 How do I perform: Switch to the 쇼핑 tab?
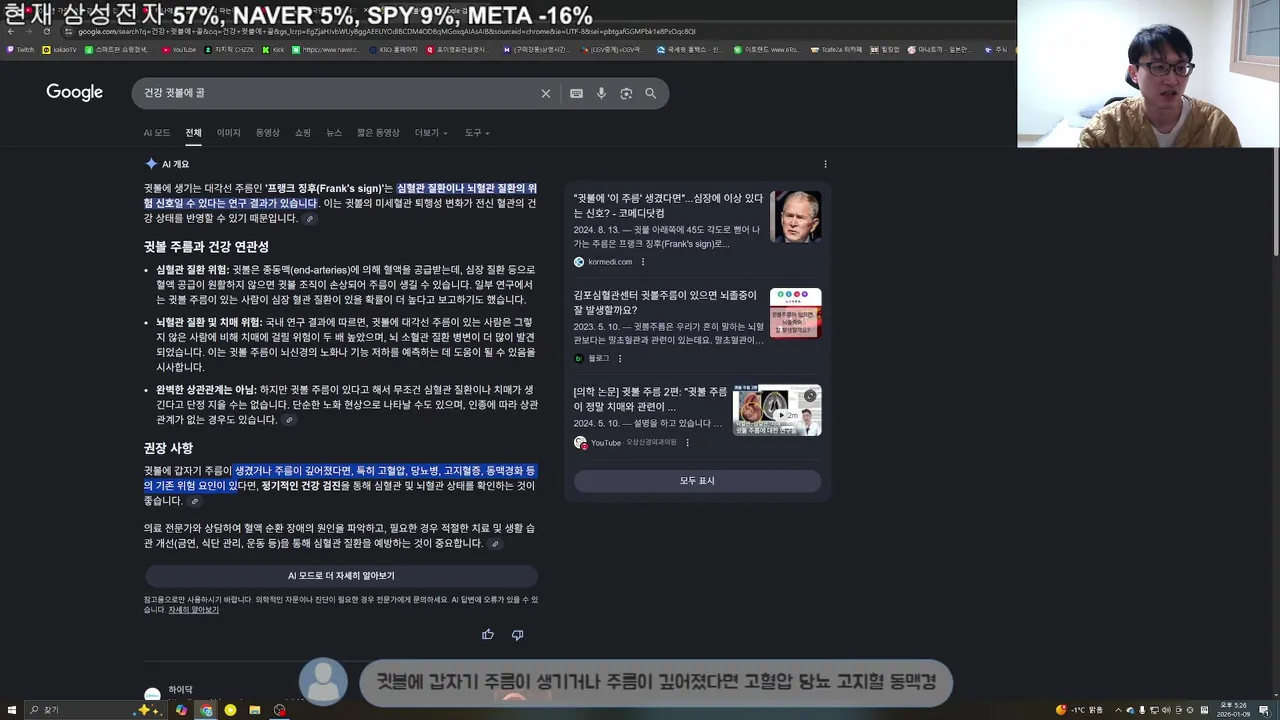click(x=302, y=133)
